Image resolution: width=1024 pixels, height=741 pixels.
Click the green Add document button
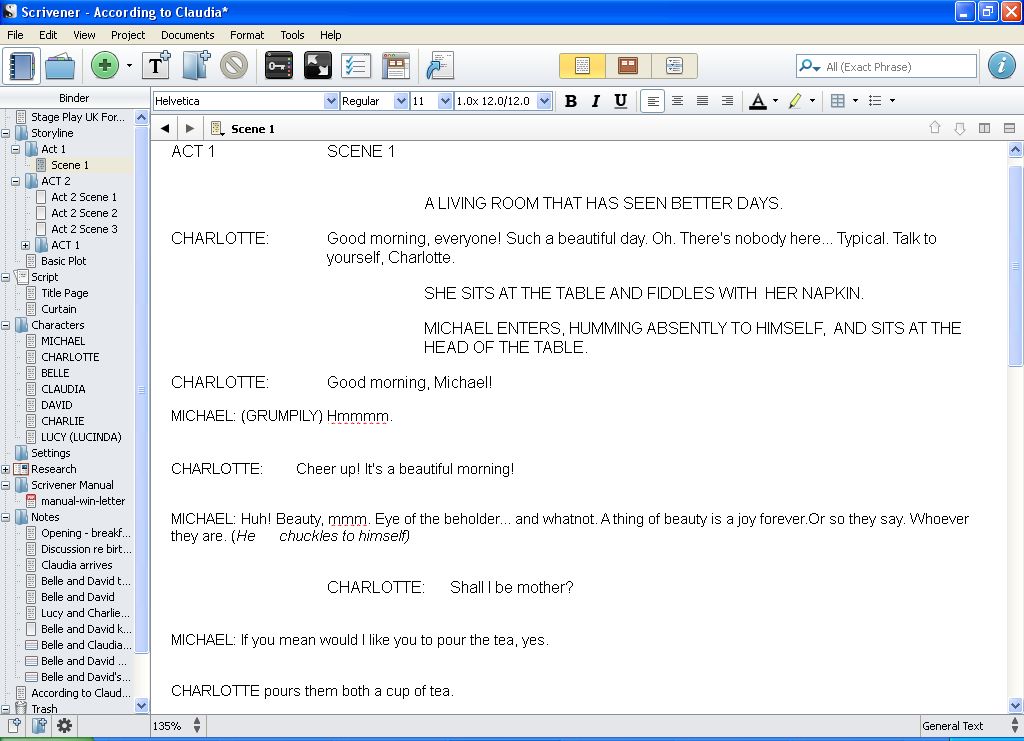[x=104, y=65]
